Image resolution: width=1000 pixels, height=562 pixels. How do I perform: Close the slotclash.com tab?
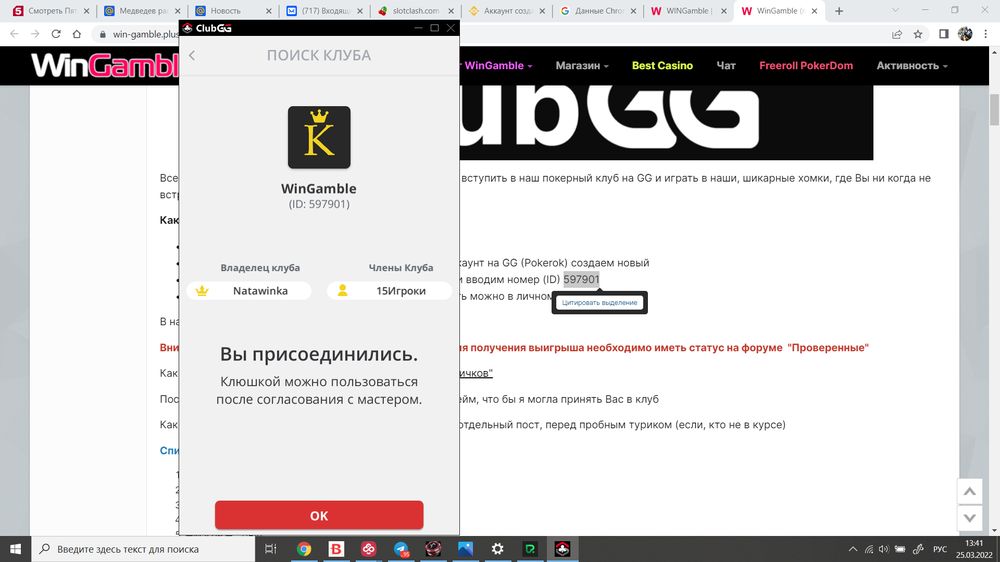click(x=452, y=11)
